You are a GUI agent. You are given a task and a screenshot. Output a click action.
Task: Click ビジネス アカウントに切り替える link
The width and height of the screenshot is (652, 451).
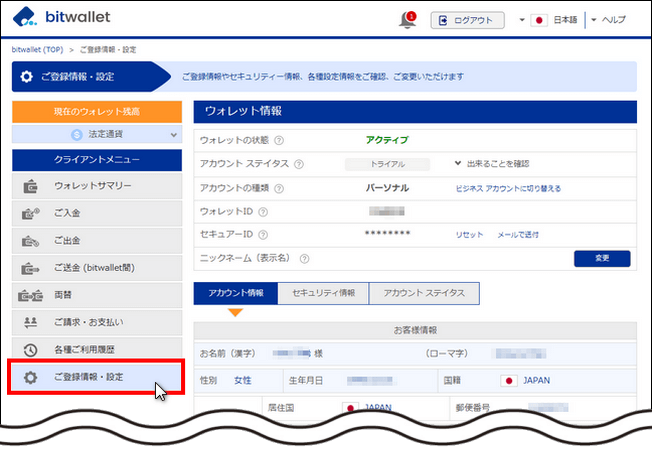[508, 188]
